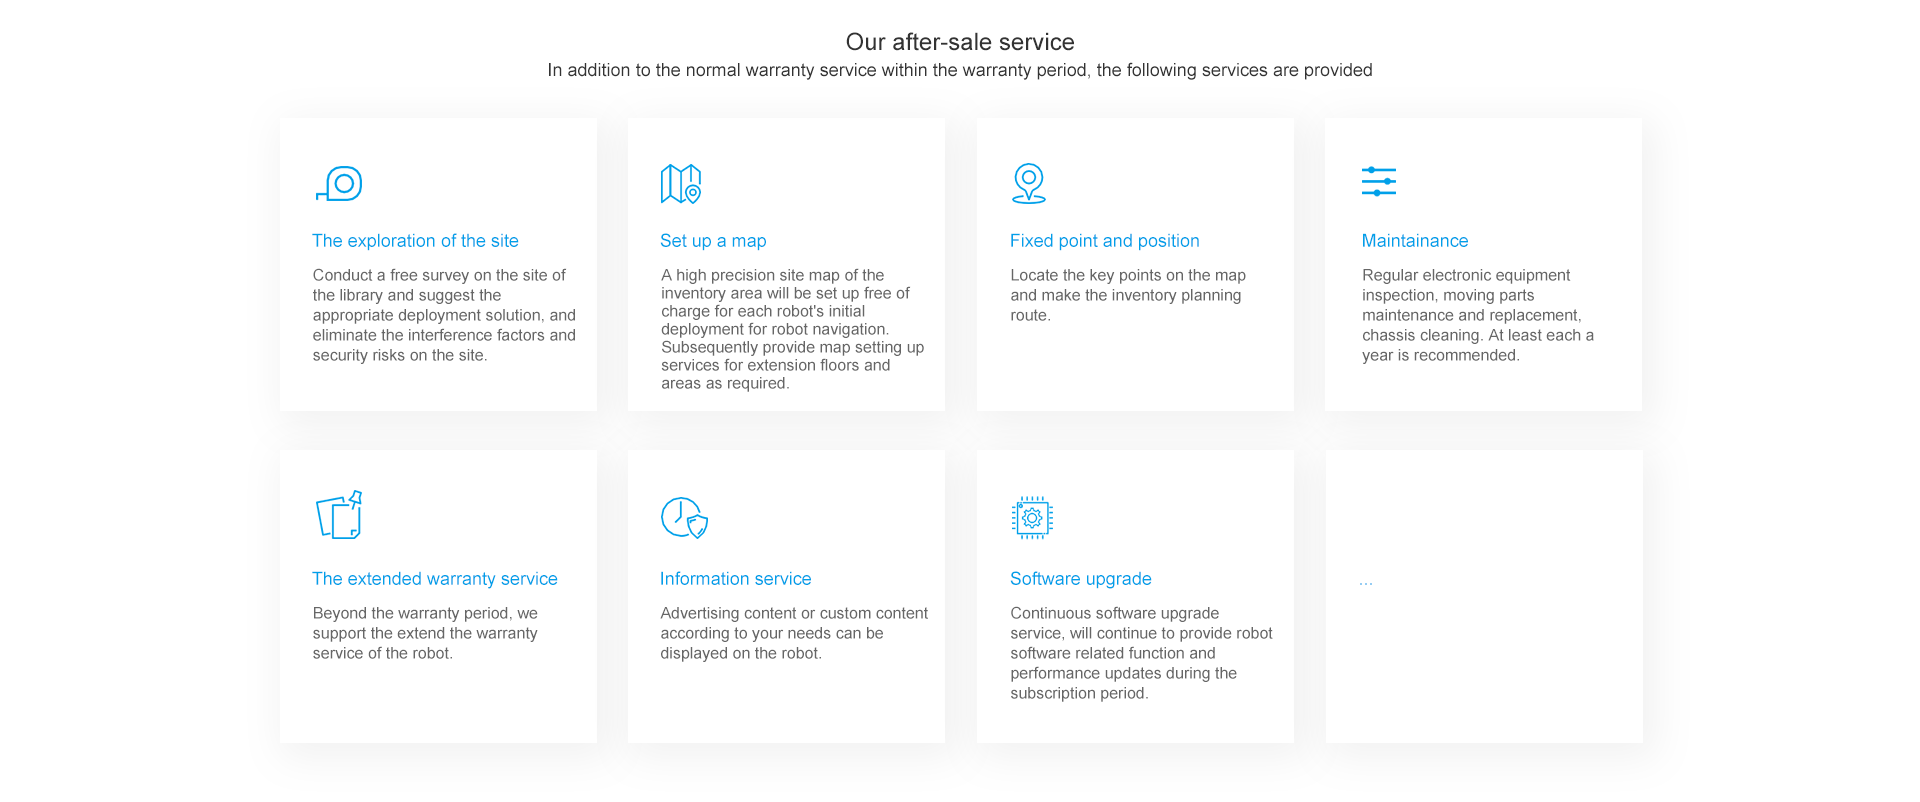Open 'Fixed point and position' heading

click(x=1104, y=241)
